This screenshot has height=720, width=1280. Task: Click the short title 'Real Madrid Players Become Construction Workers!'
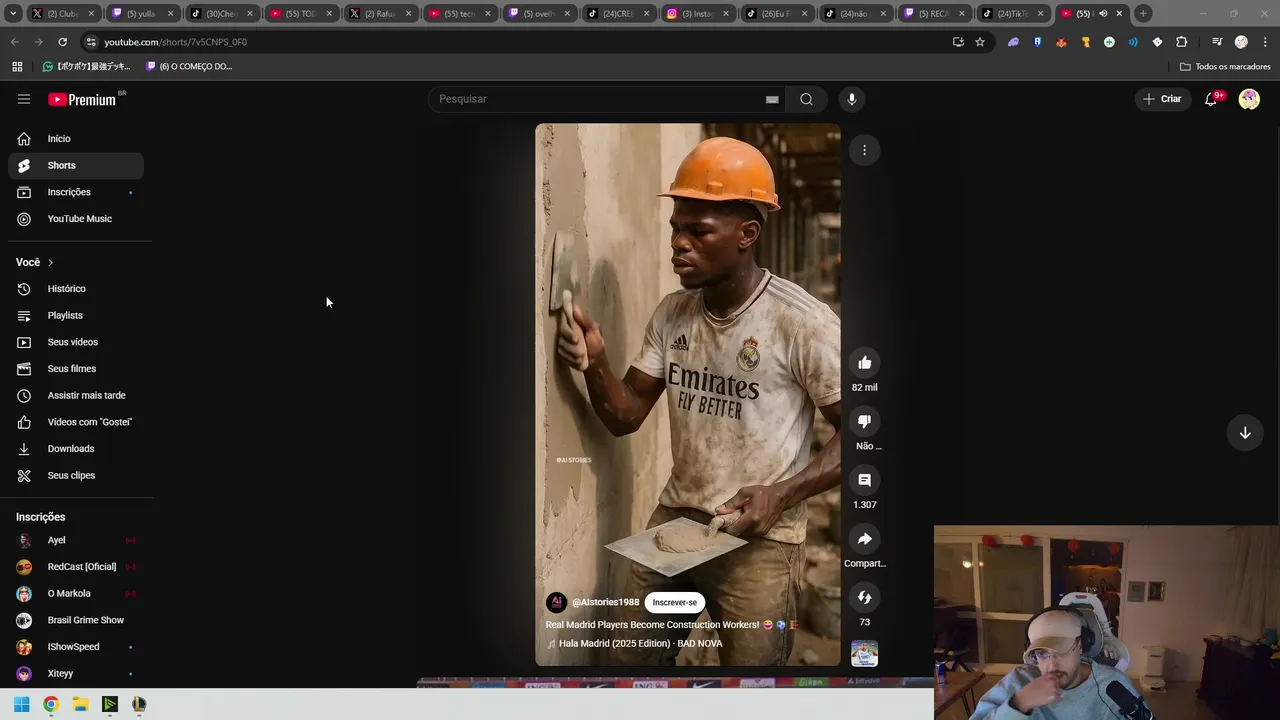[652, 625]
